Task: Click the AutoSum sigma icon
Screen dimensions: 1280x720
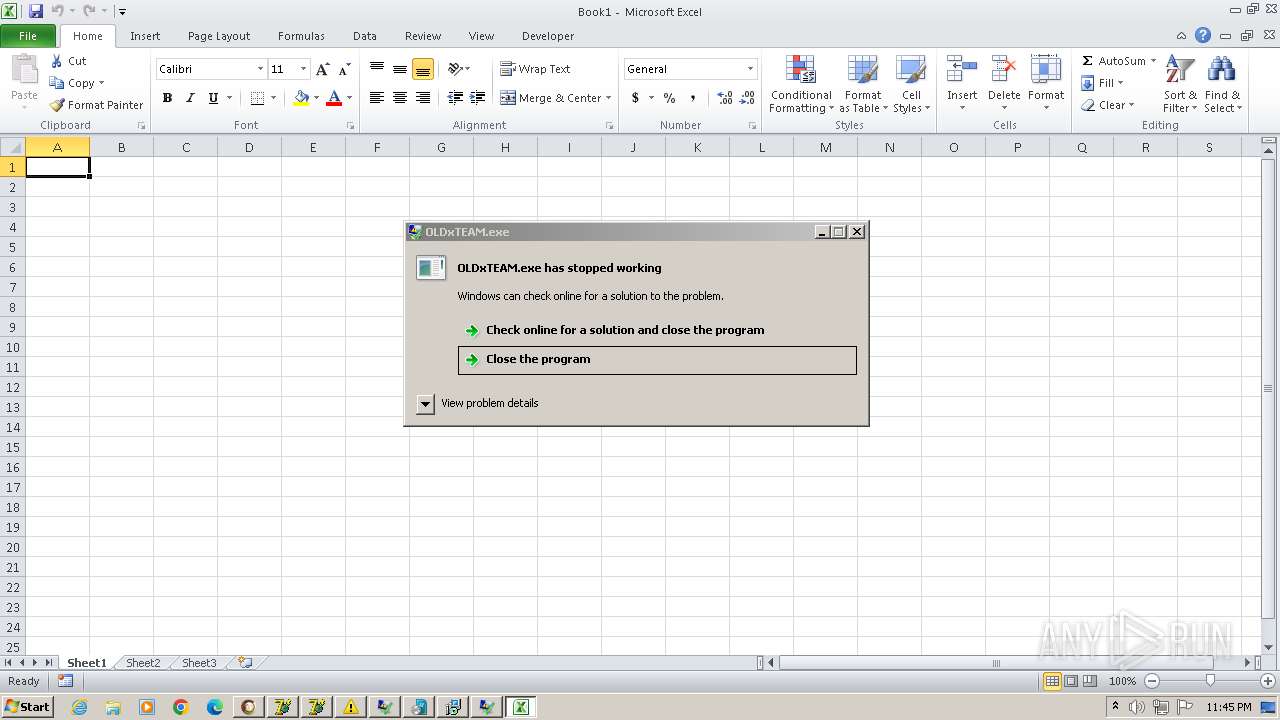Action: [1087, 61]
